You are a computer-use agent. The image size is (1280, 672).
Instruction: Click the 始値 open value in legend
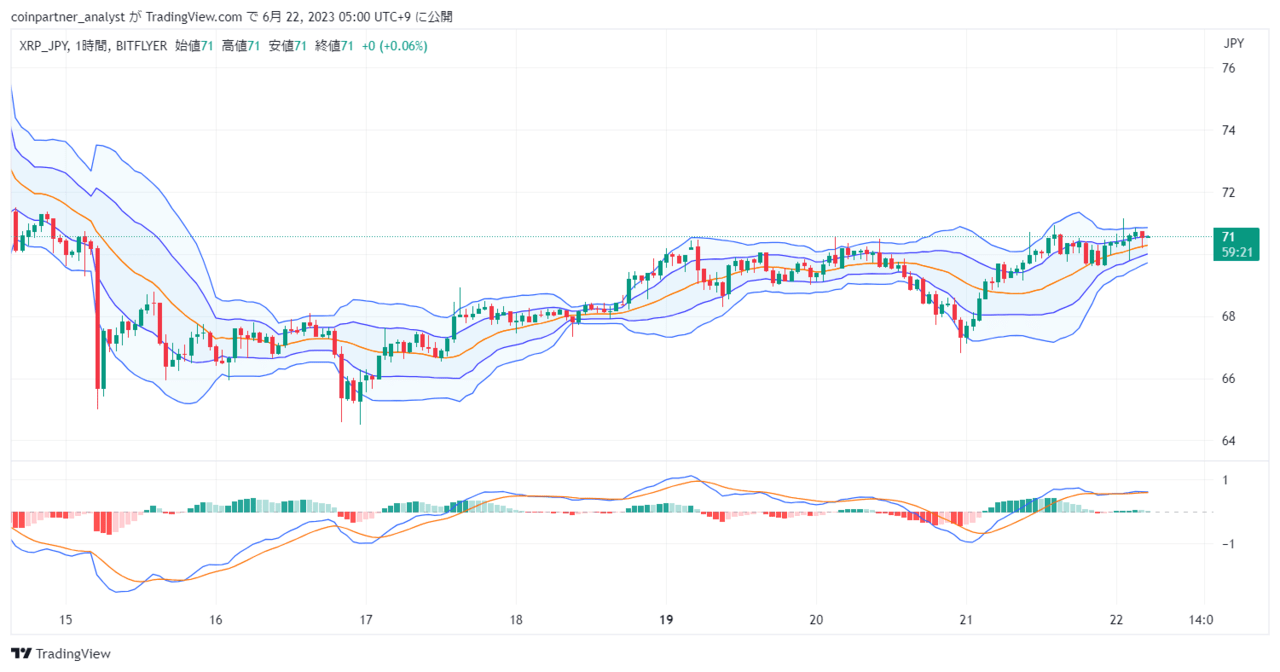pyautogui.click(x=206, y=46)
